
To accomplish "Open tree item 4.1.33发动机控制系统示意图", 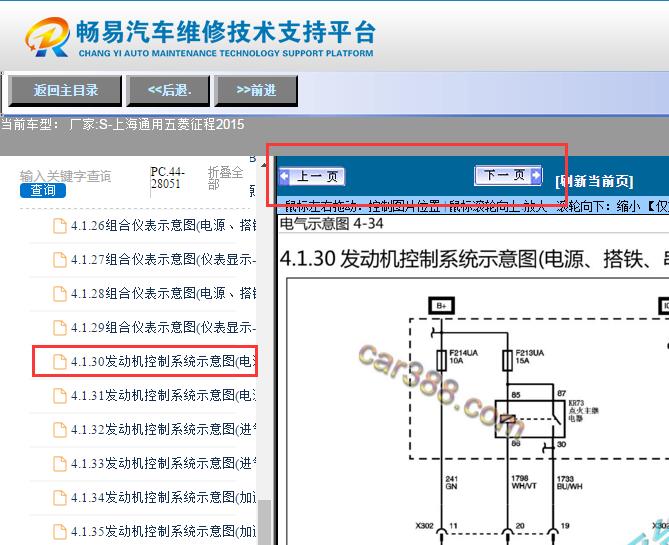I will pyautogui.click(x=163, y=463).
